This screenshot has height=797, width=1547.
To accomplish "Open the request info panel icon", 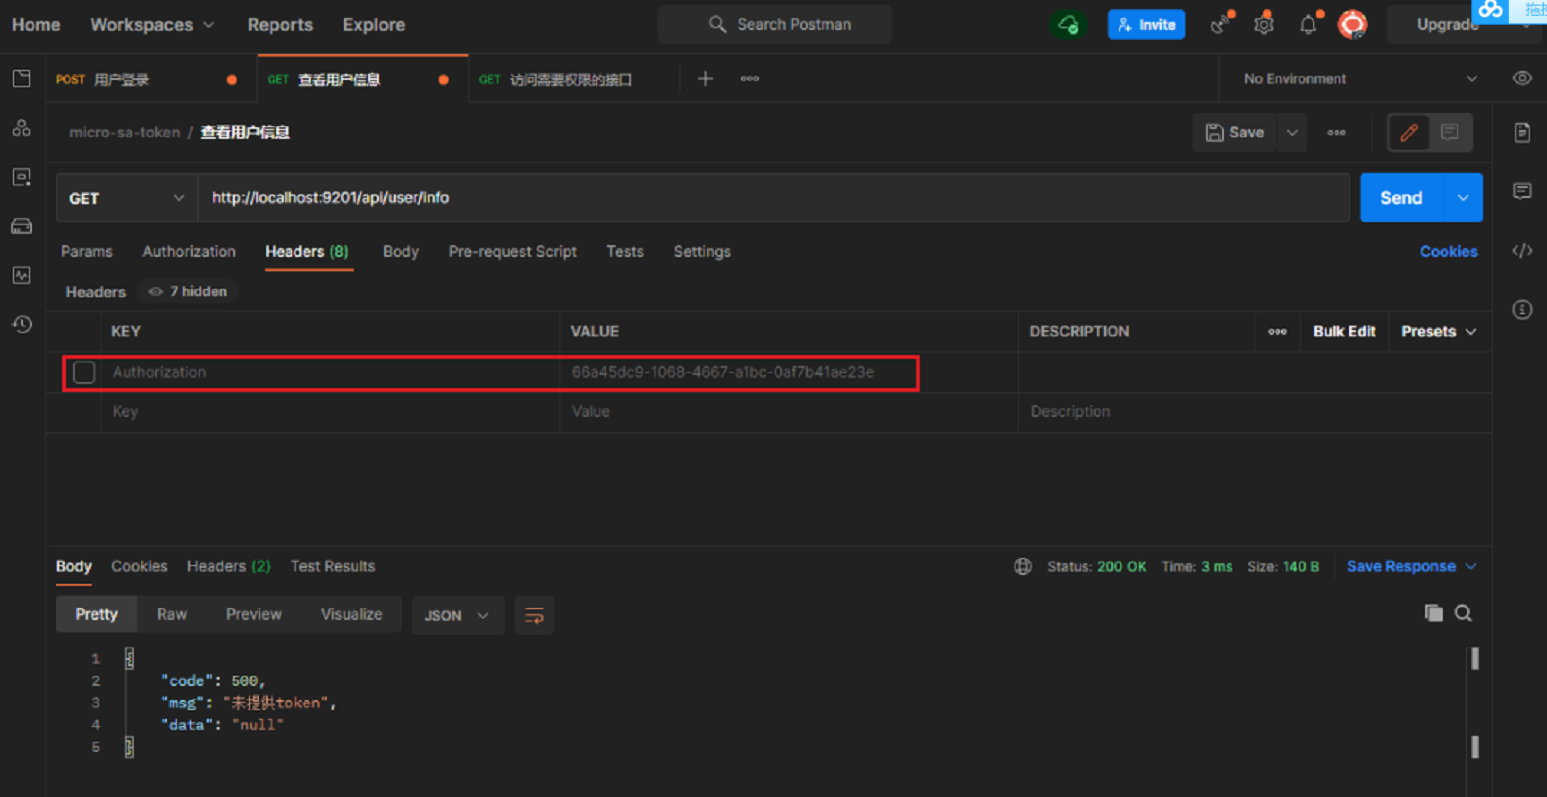I will point(1522,310).
